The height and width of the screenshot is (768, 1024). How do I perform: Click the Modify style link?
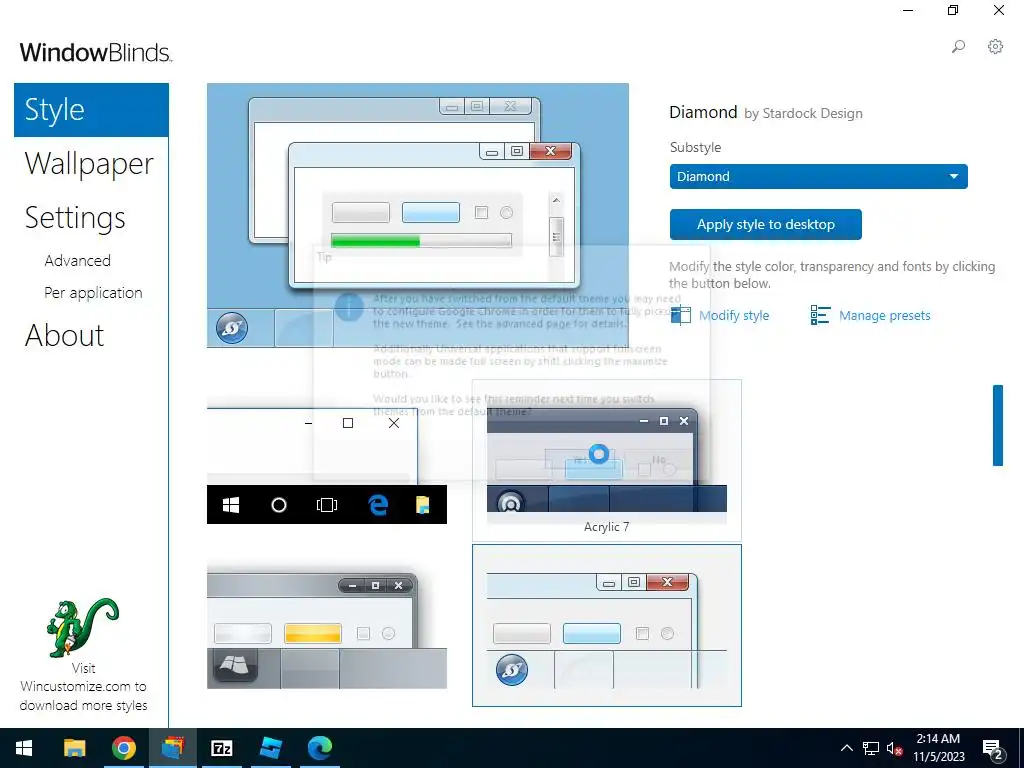point(734,315)
